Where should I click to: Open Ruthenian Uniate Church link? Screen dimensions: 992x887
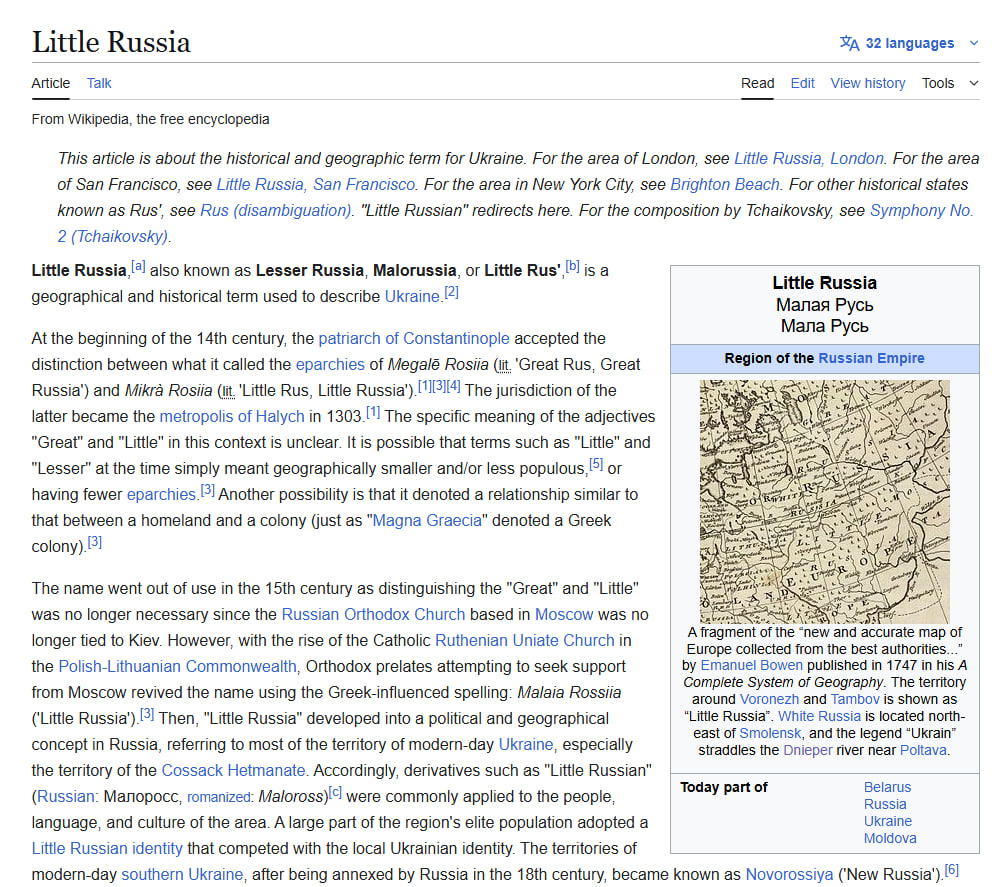click(x=524, y=640)
